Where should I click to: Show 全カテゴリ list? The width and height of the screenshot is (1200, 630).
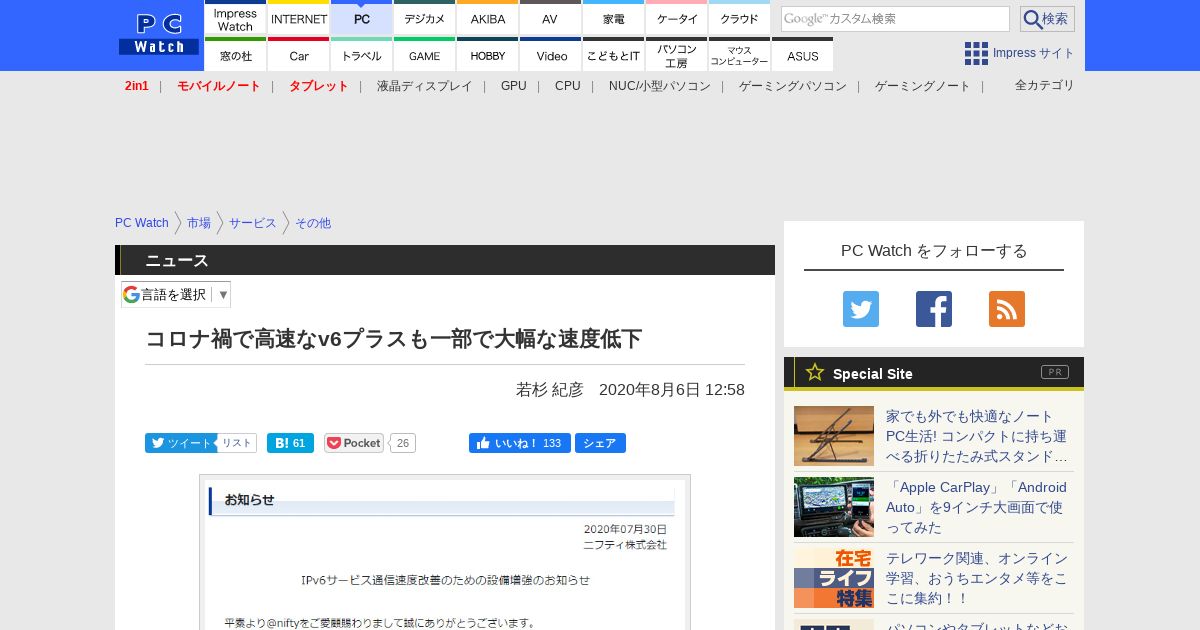click(1045, 85)
